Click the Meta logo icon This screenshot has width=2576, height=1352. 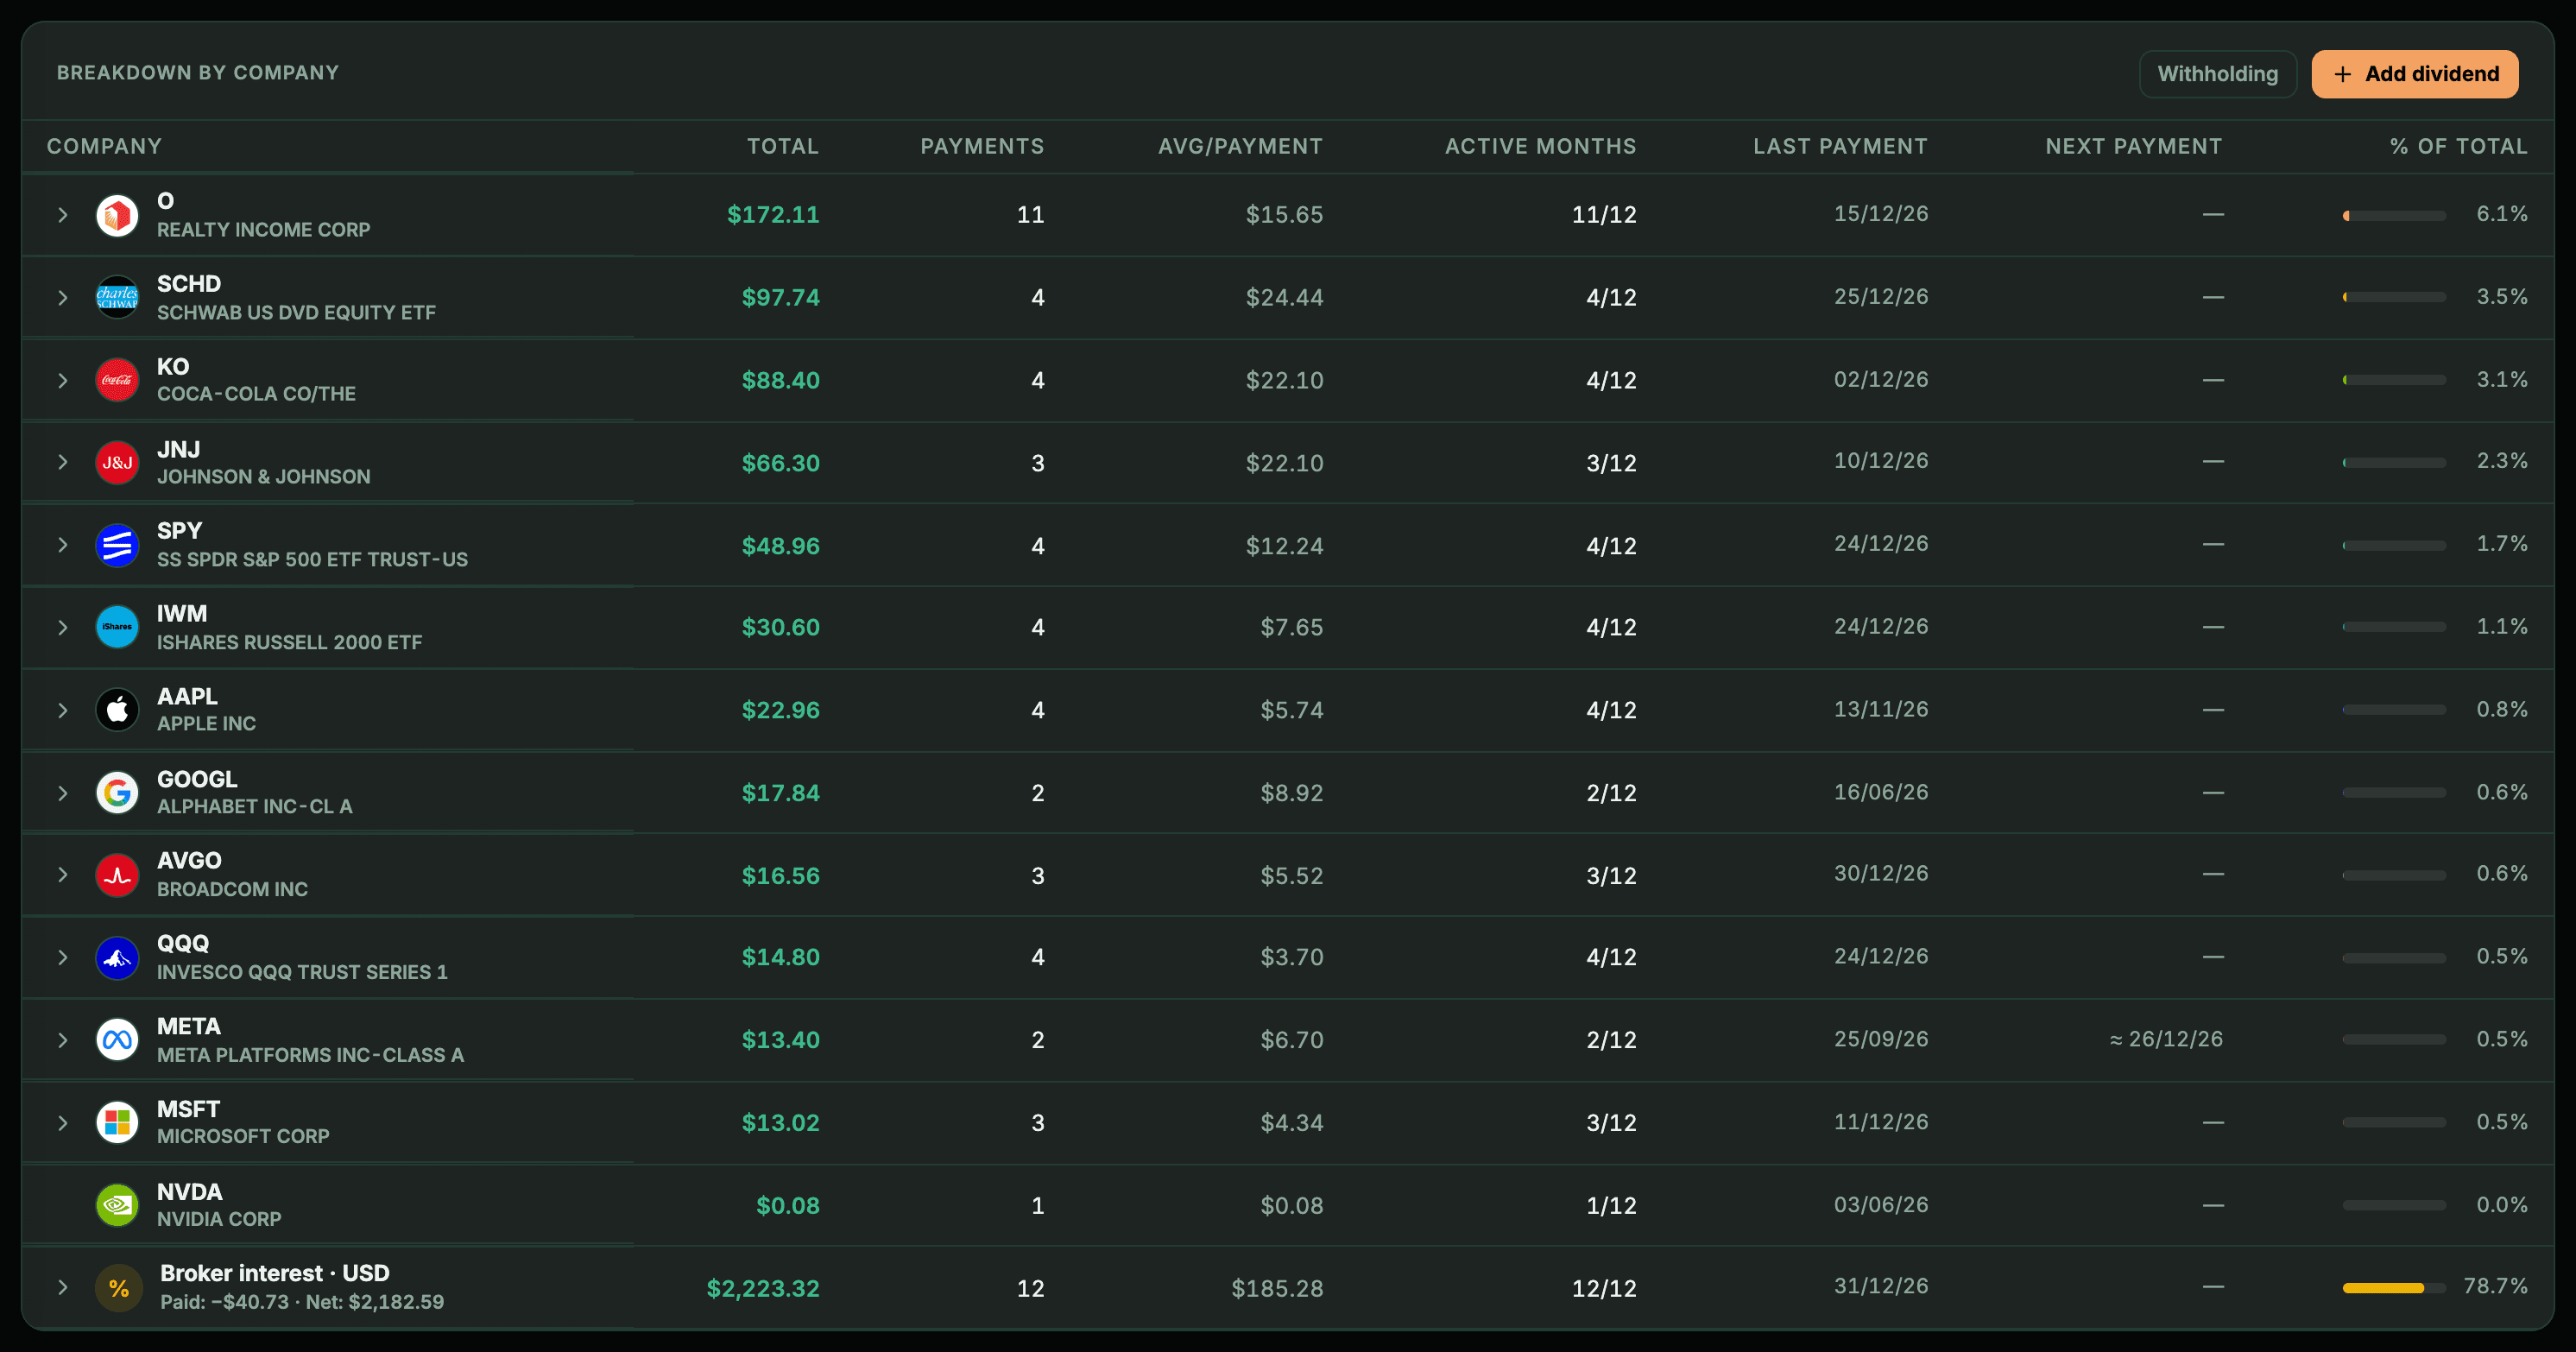pyautogui.click(x=117, y=1040)
